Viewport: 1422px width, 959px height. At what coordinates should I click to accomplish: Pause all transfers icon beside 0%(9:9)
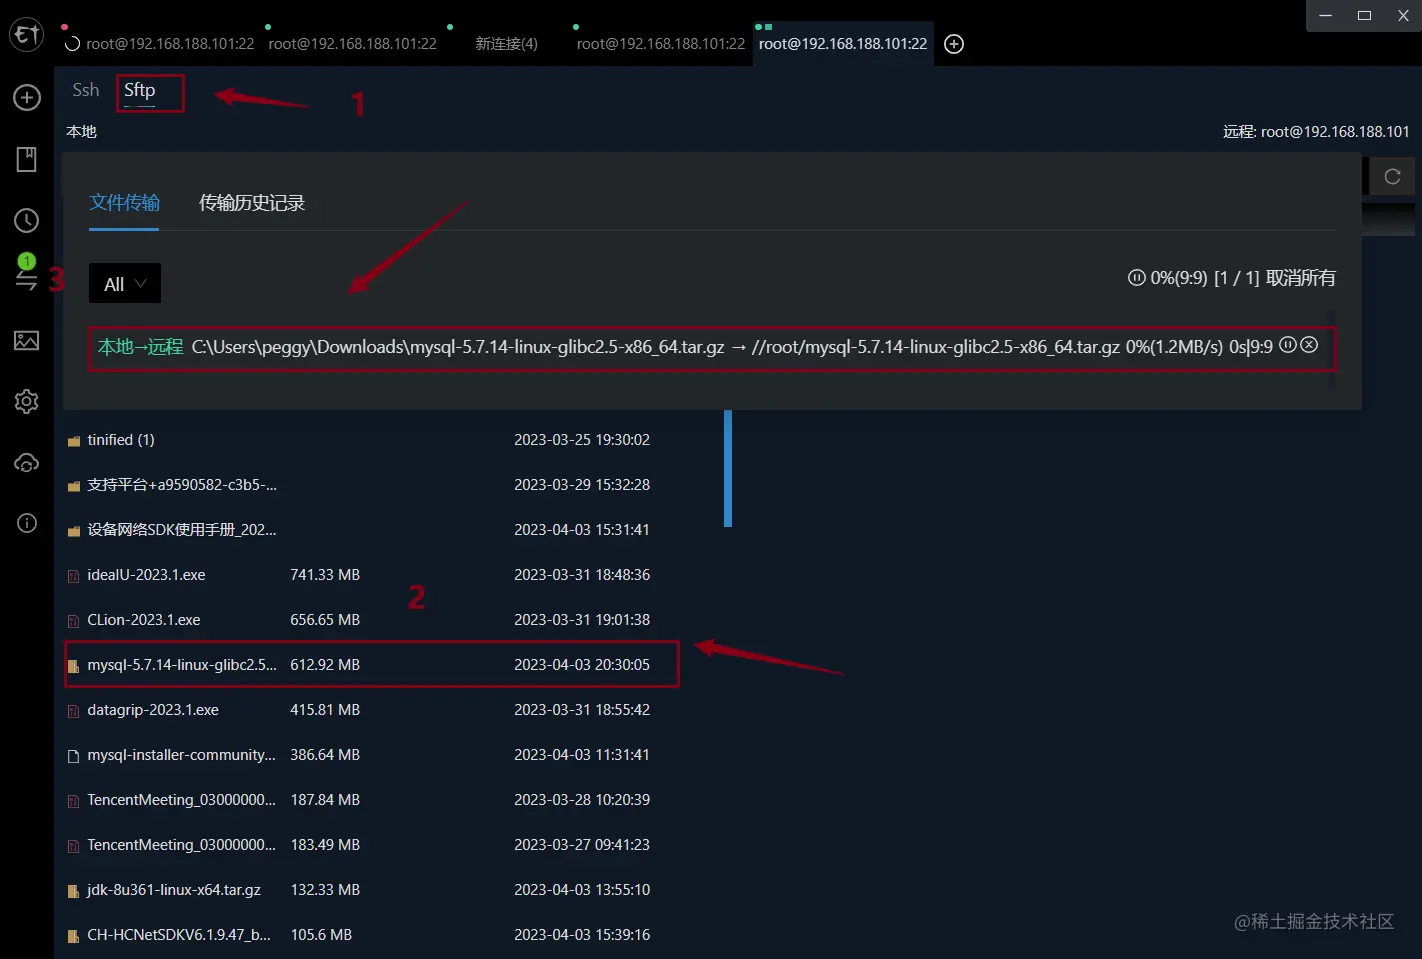tap(1137, 278)
